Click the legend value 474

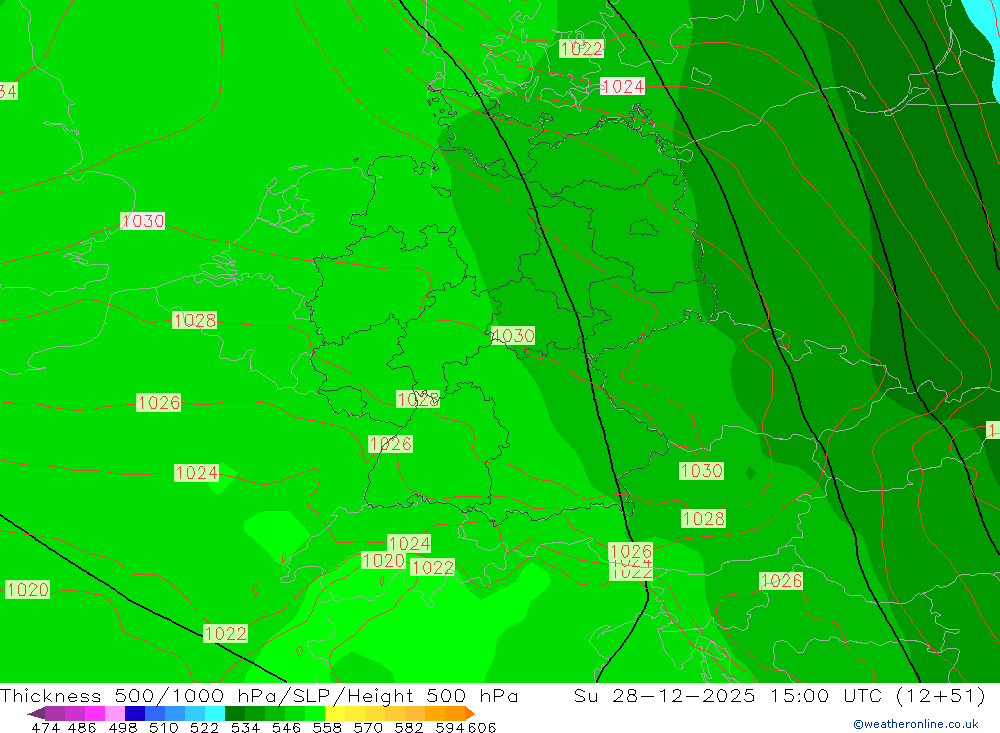(x=45, y=728)
